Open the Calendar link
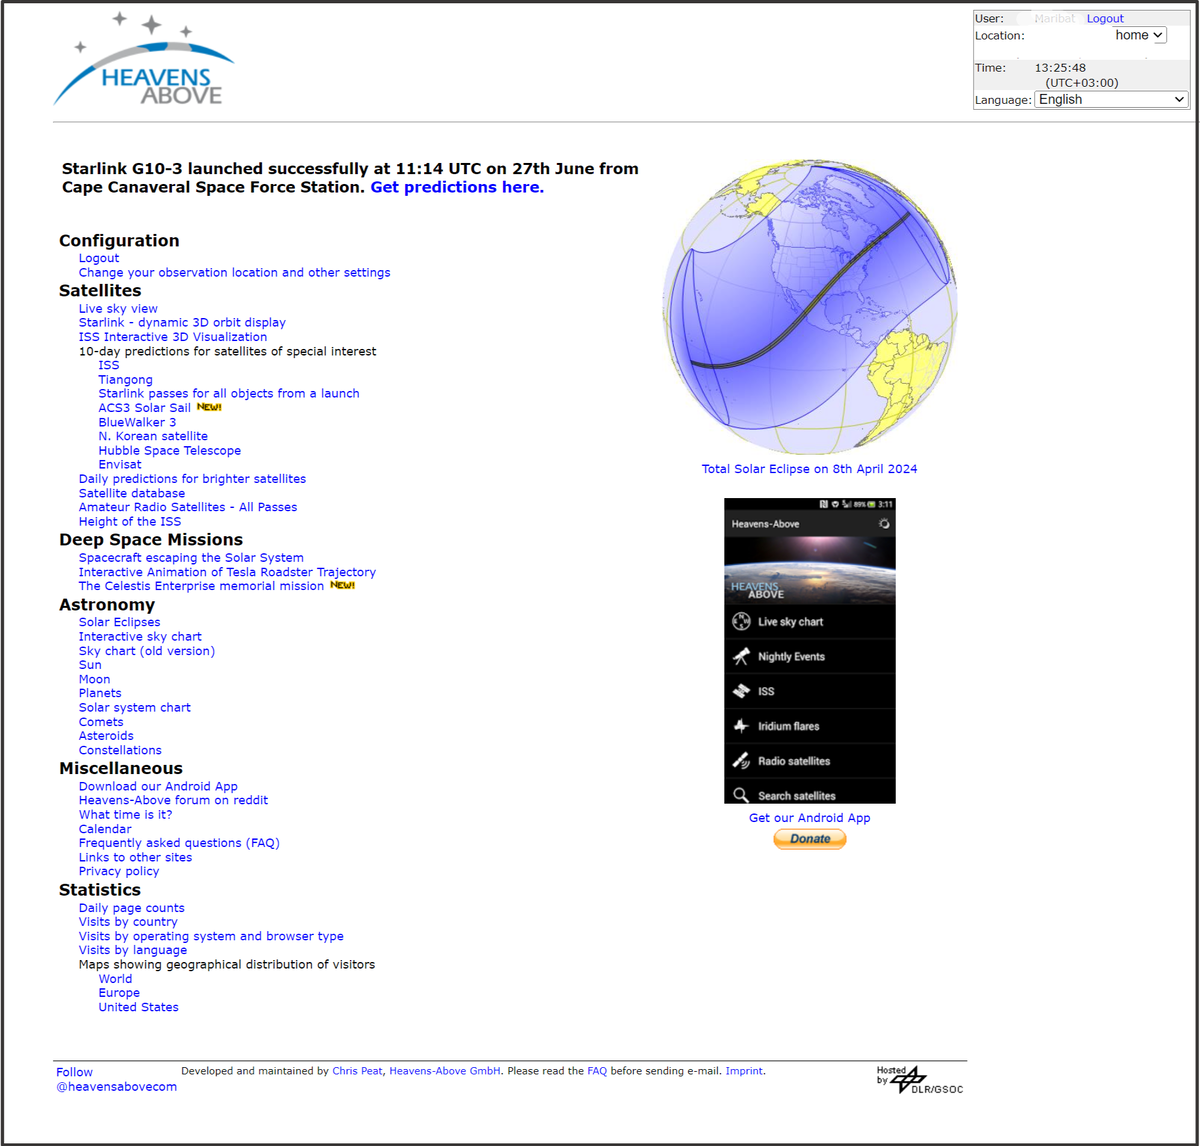The width and height of the screenshot is (1200, 1146). click(x=105, y=829)
